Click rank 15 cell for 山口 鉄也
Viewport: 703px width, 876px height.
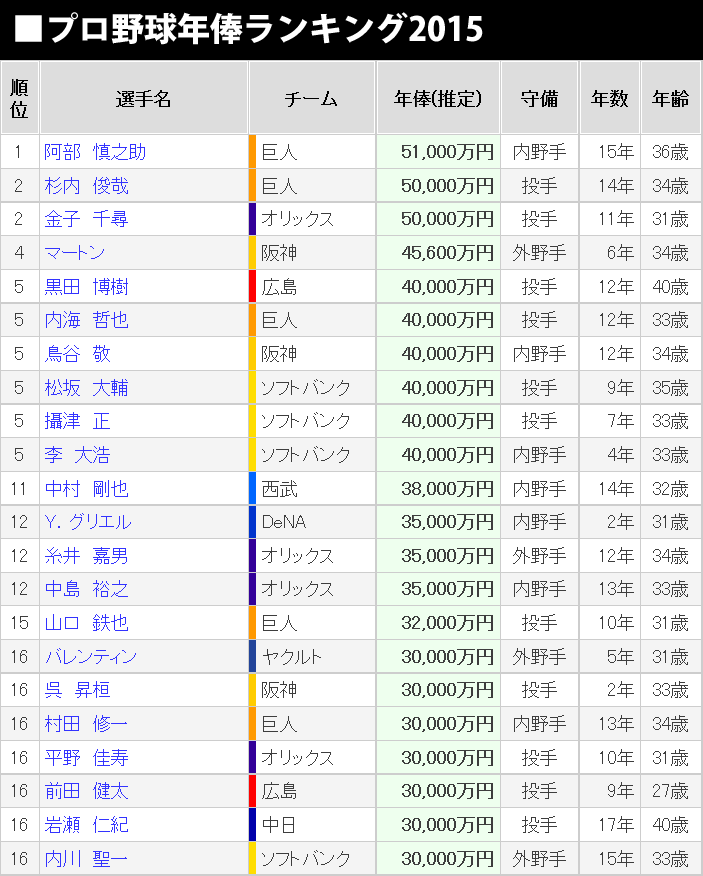(x=20, y=623)
